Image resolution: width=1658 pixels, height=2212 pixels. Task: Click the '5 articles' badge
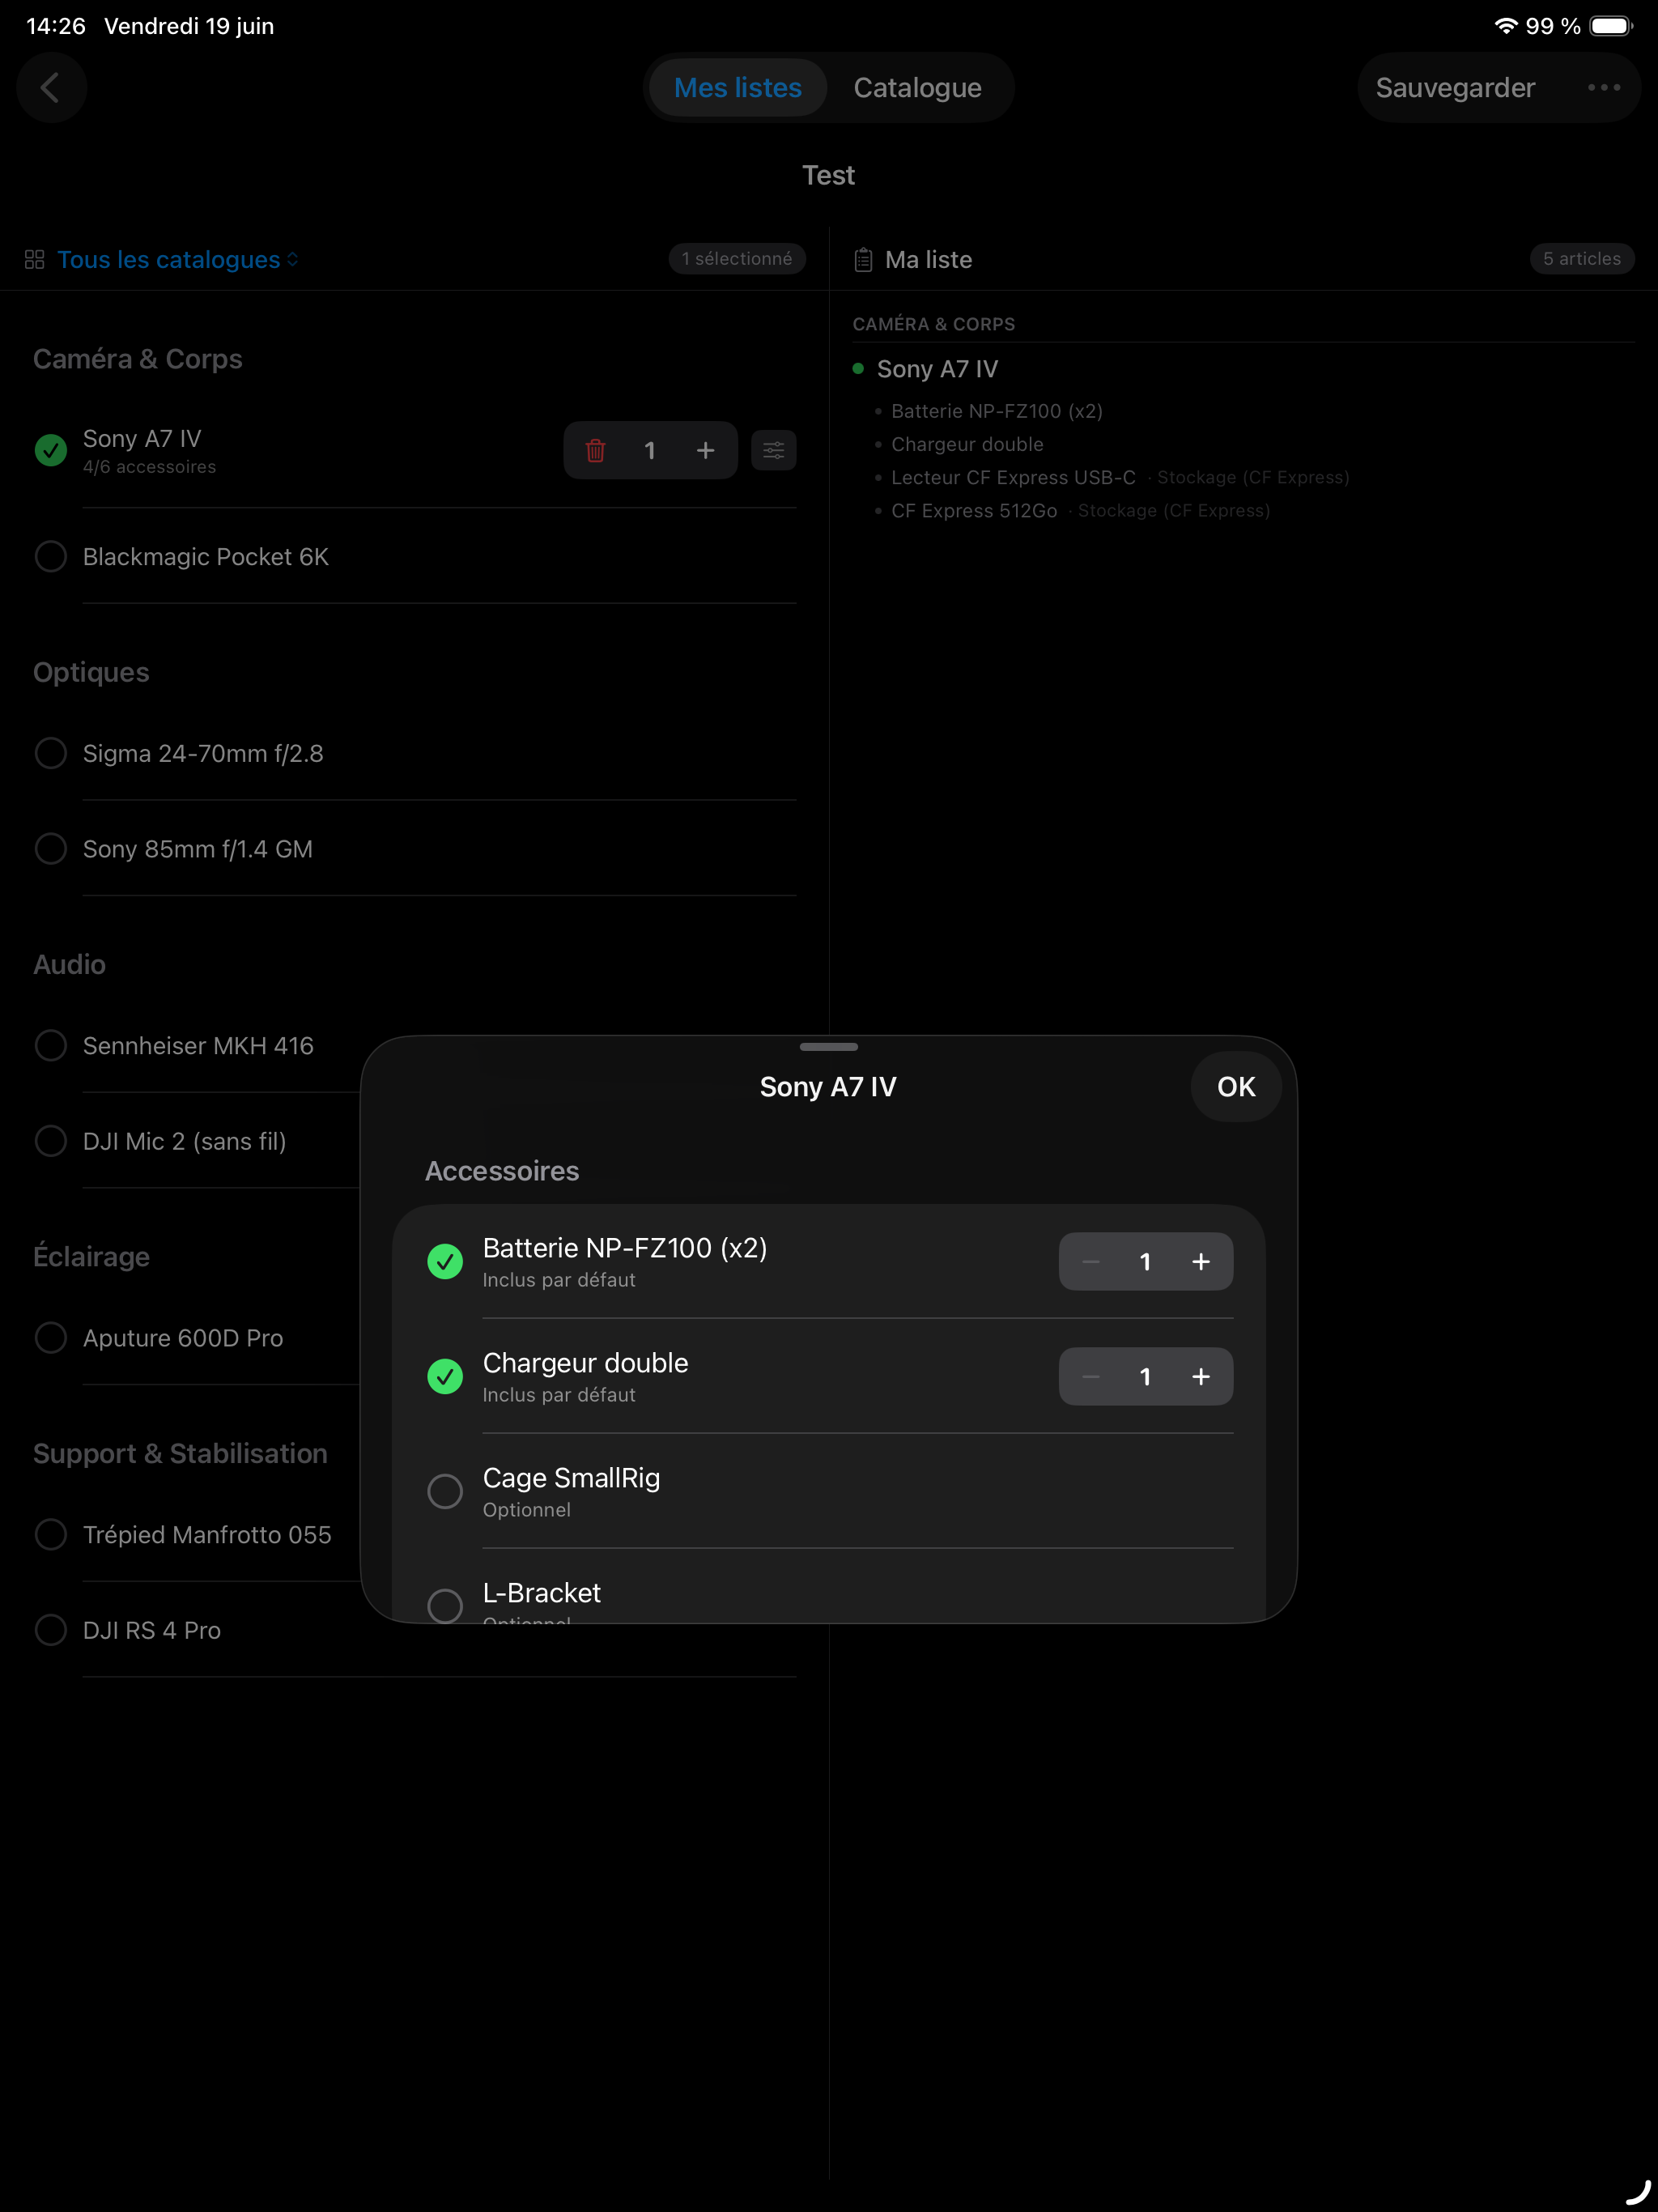[x=1582, y=259]
